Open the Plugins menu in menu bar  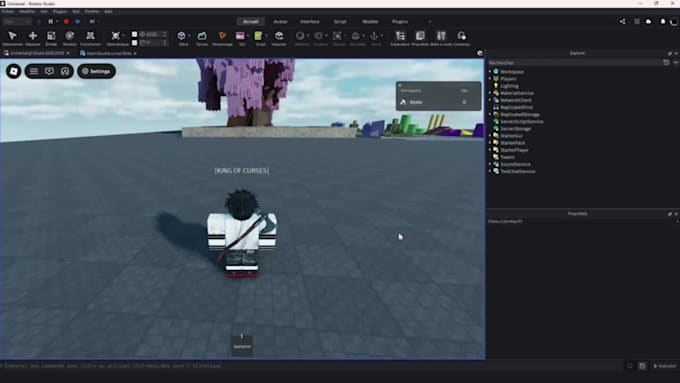click(x=60, y=11)
